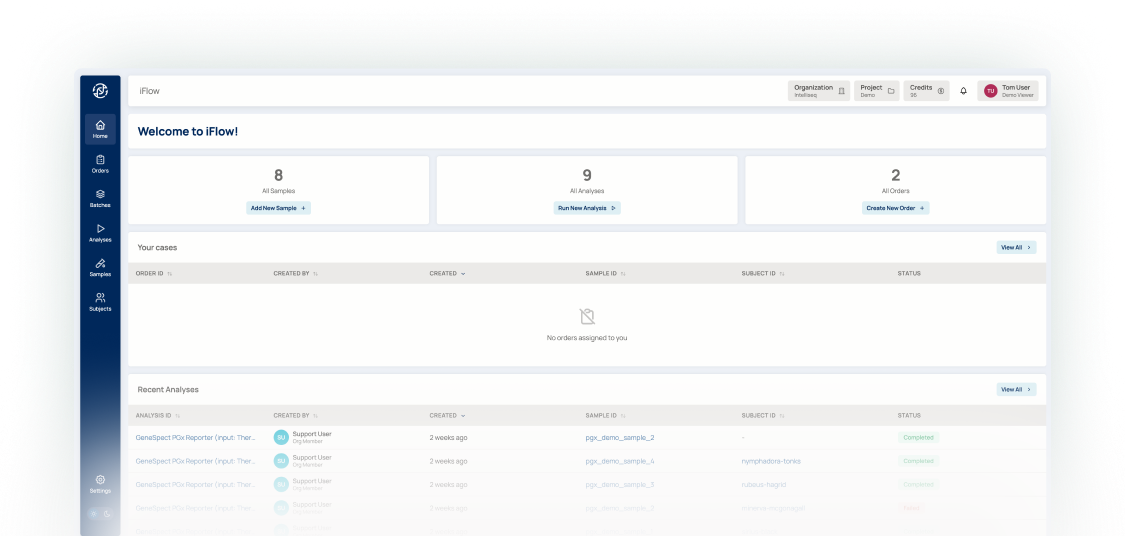Click the All Samples count 8
Viewport: 1125px width, 536px height.
[278, 175]
